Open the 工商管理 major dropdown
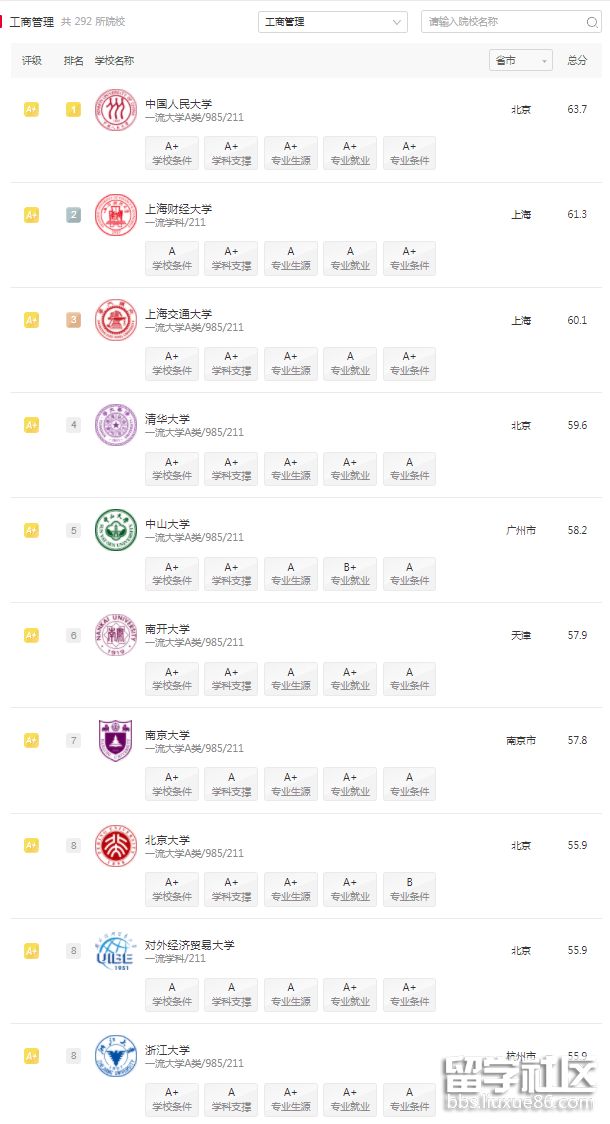The image size is (610, 1124). pyautogui.click(x=332, y=22)
